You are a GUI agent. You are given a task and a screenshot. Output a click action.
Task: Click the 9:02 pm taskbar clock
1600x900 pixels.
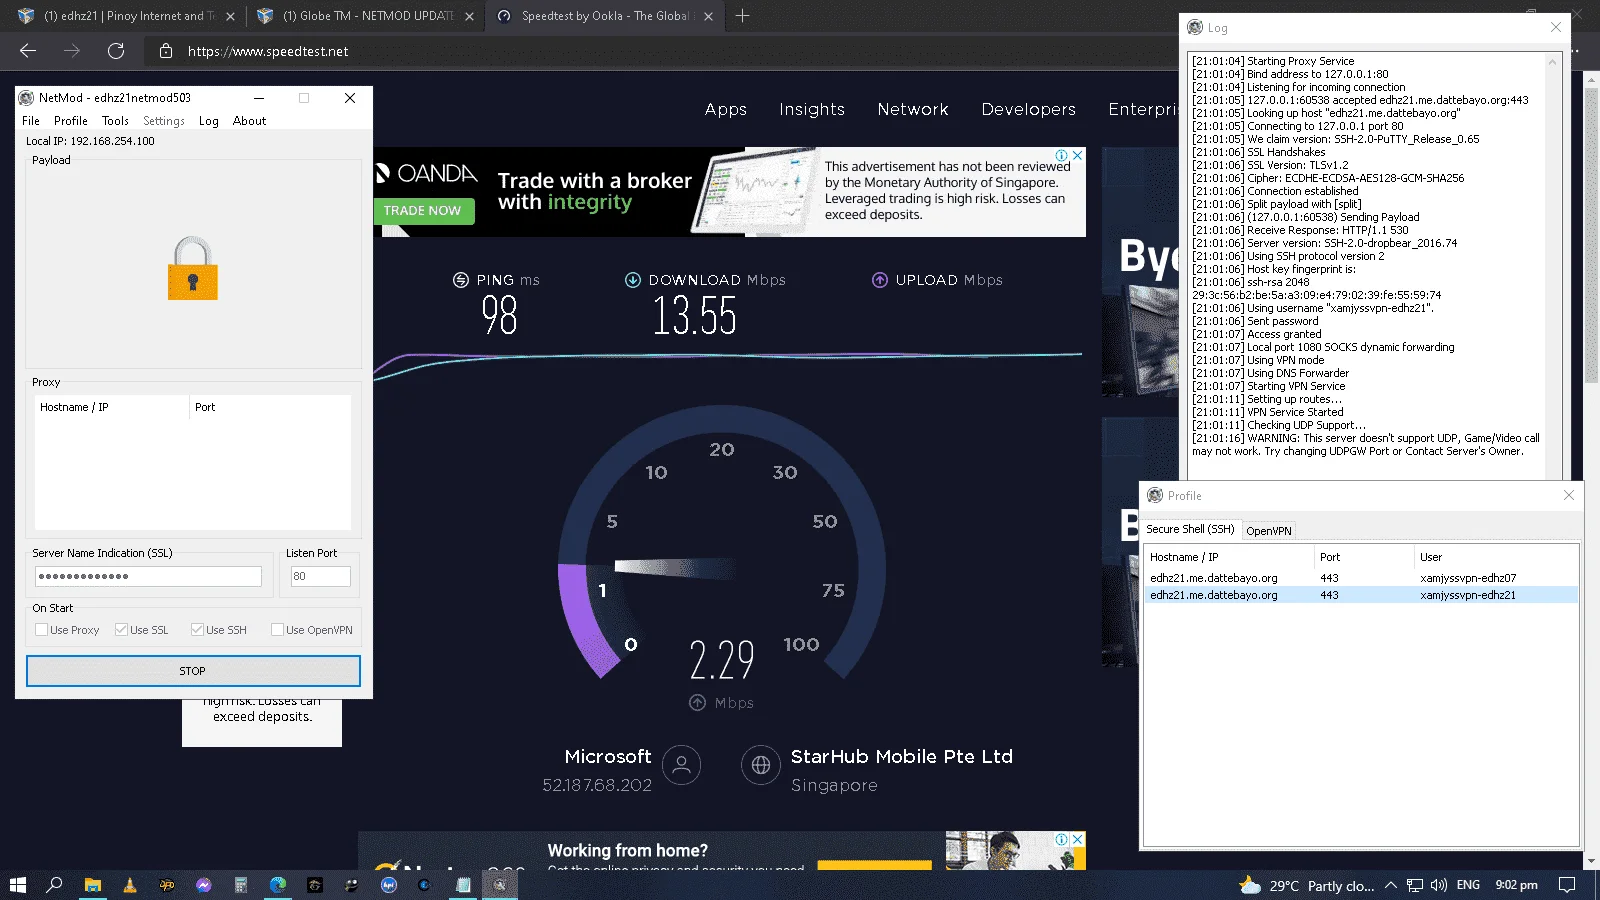tap(1517, 885)
